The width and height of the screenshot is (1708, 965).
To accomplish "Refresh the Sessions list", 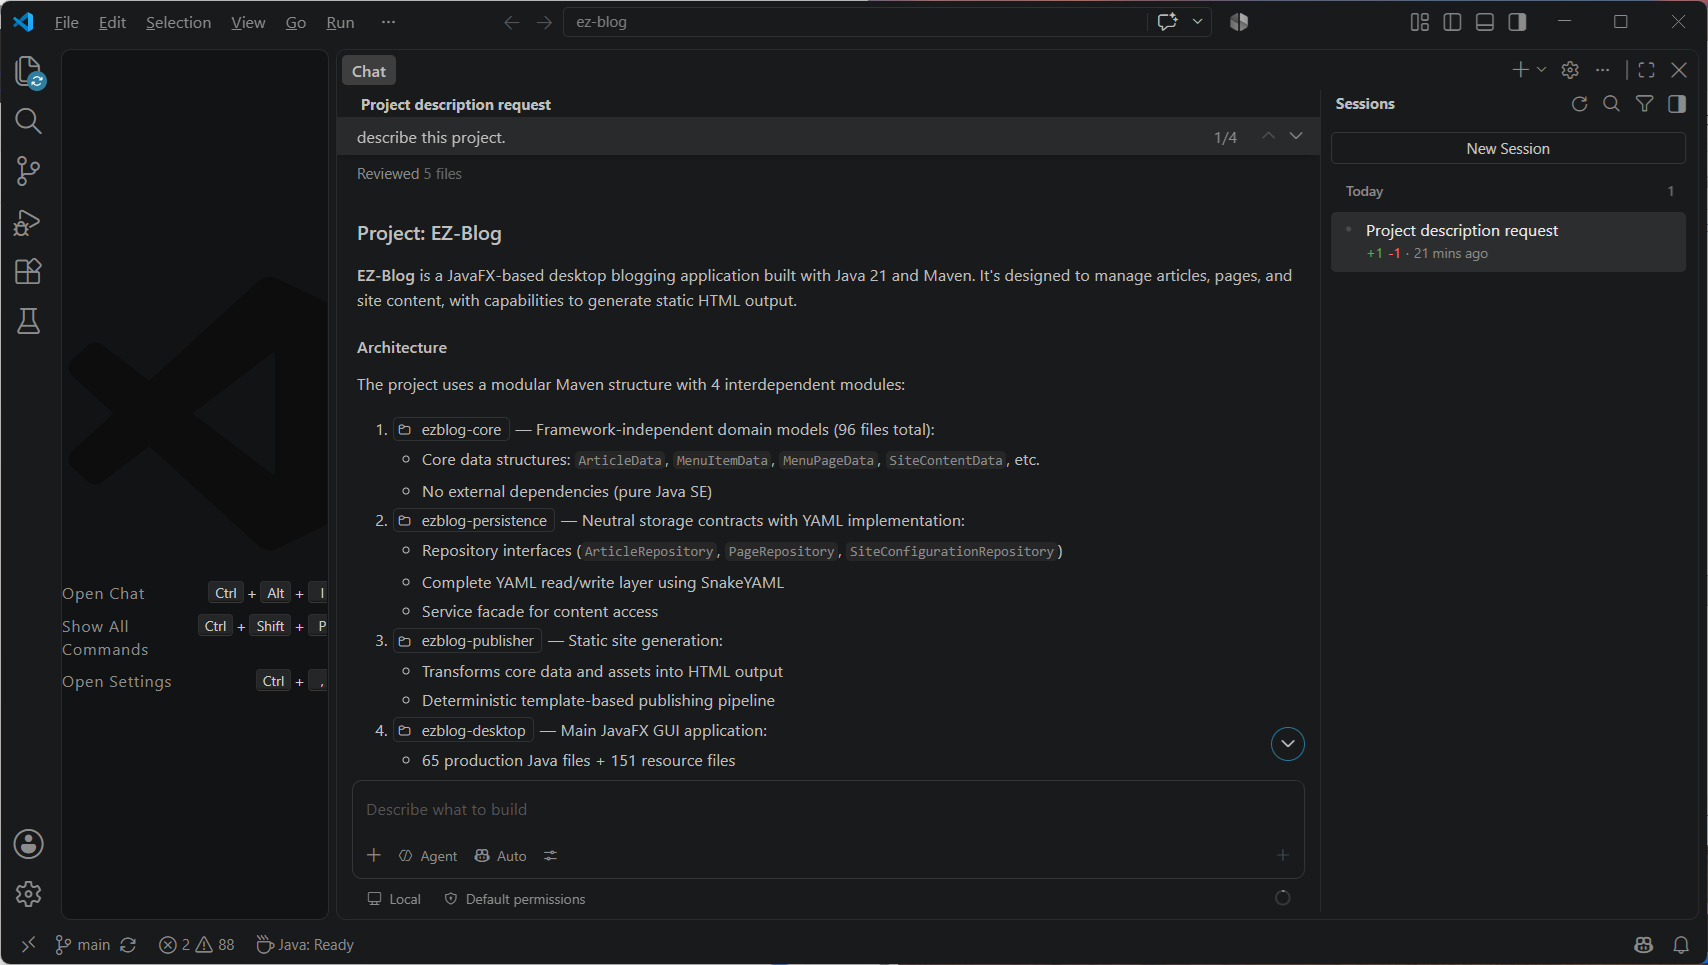I will [1579, 104].
